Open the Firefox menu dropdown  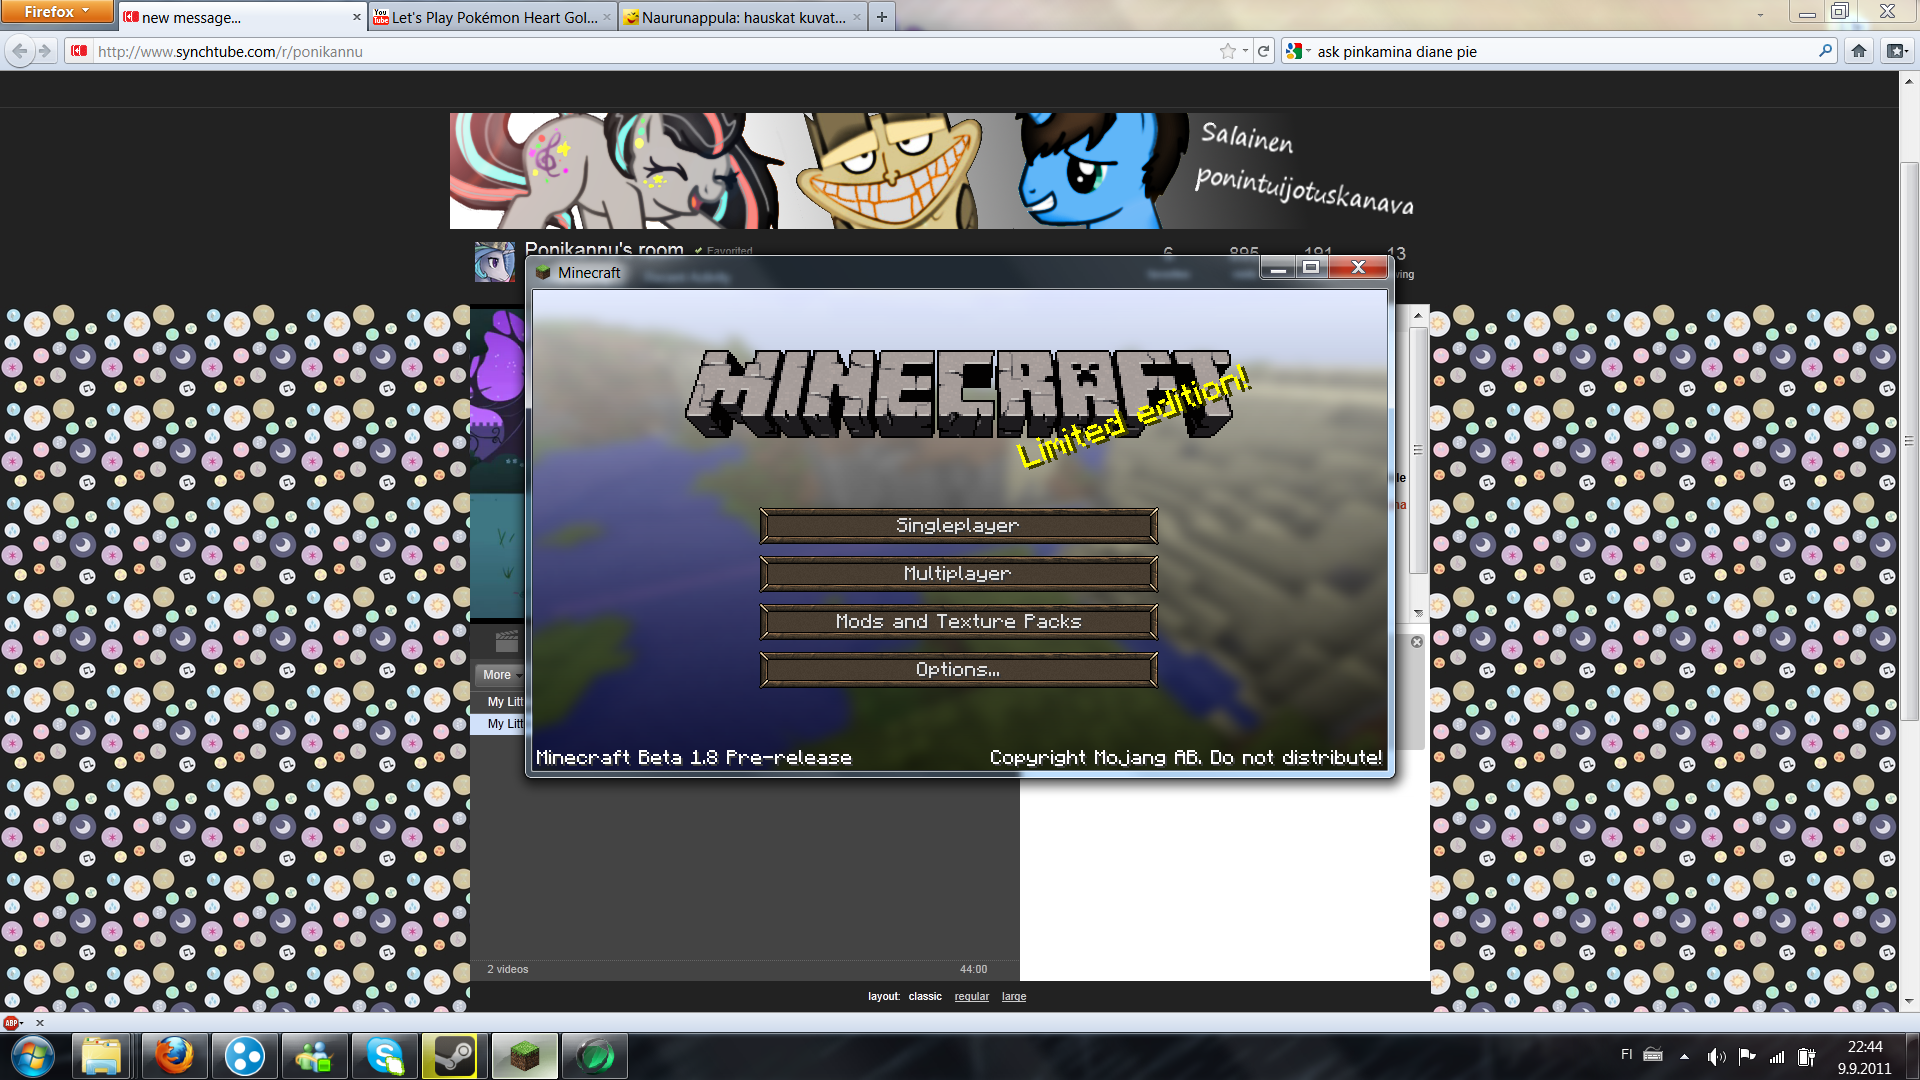pos(57,12)
